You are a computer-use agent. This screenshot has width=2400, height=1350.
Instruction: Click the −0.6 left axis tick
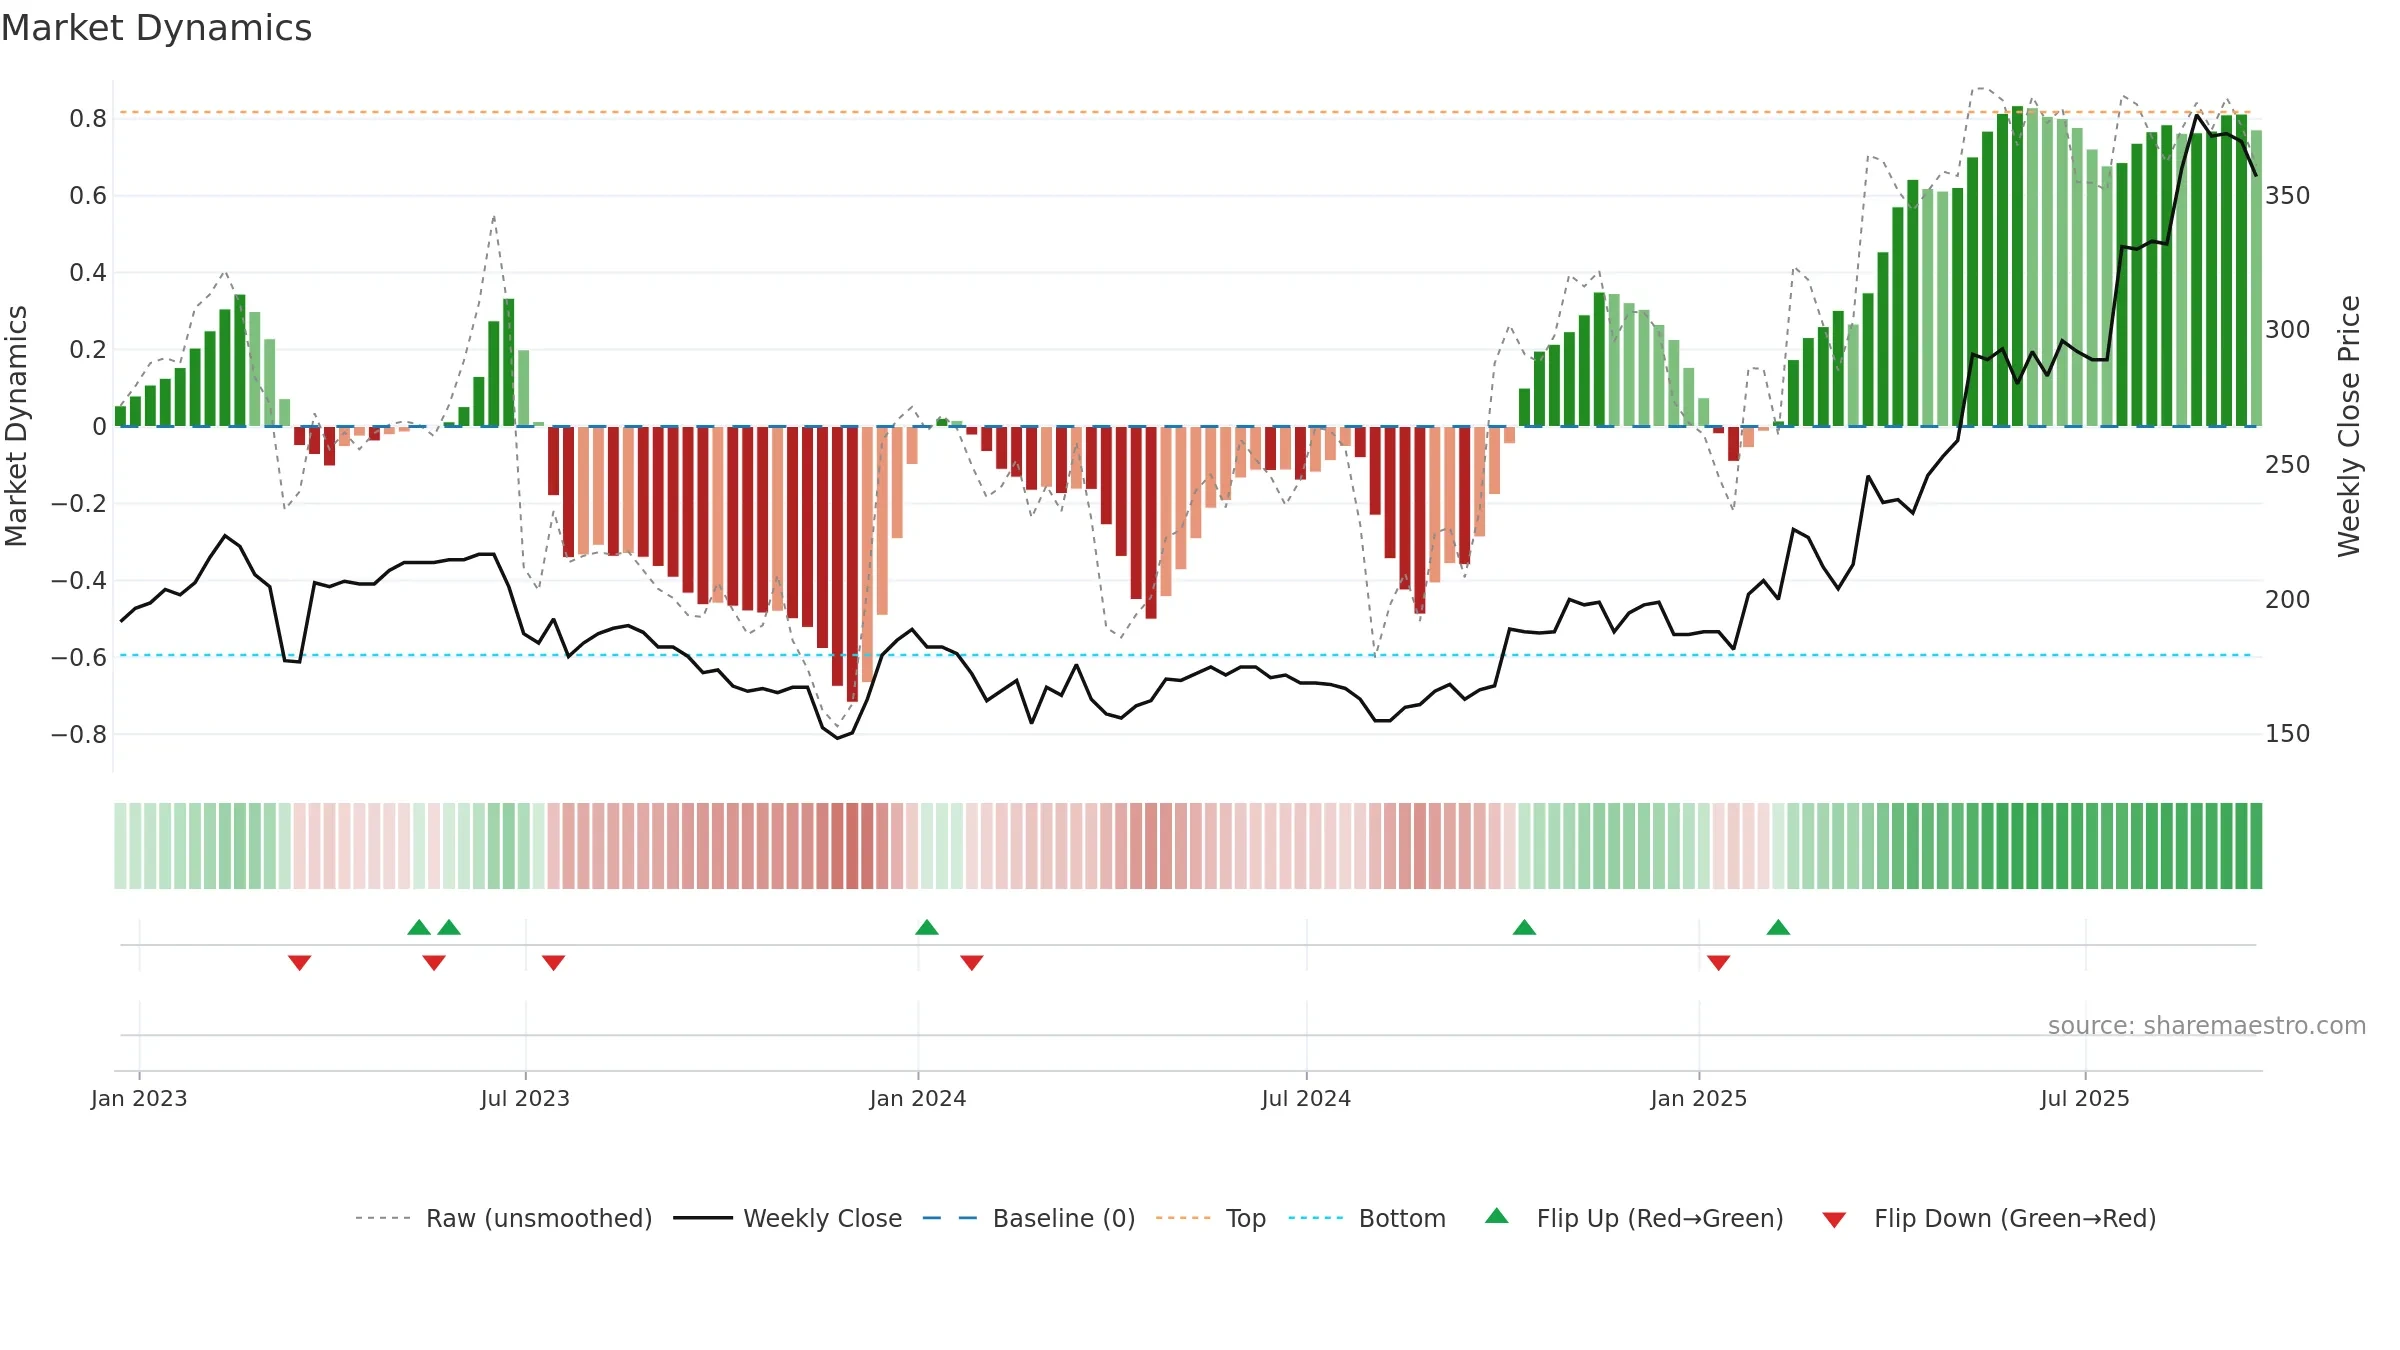(x=79, y=658)
